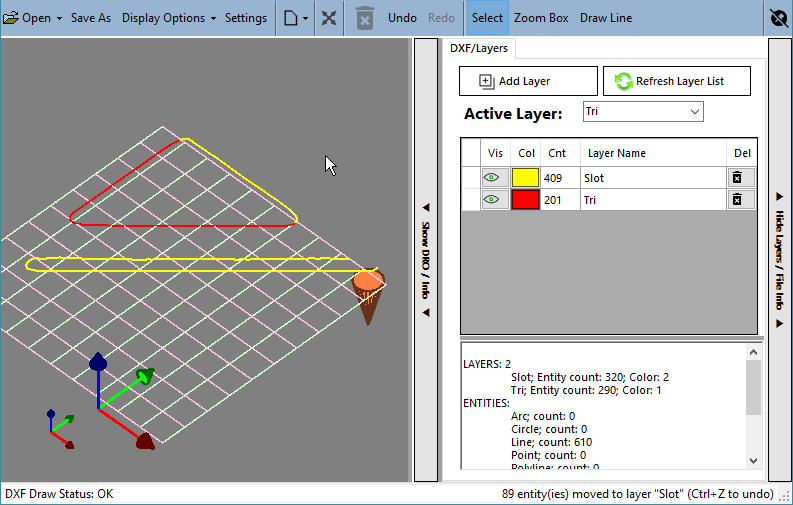Click the crossed-out eye icon at top right

(779, 18)
